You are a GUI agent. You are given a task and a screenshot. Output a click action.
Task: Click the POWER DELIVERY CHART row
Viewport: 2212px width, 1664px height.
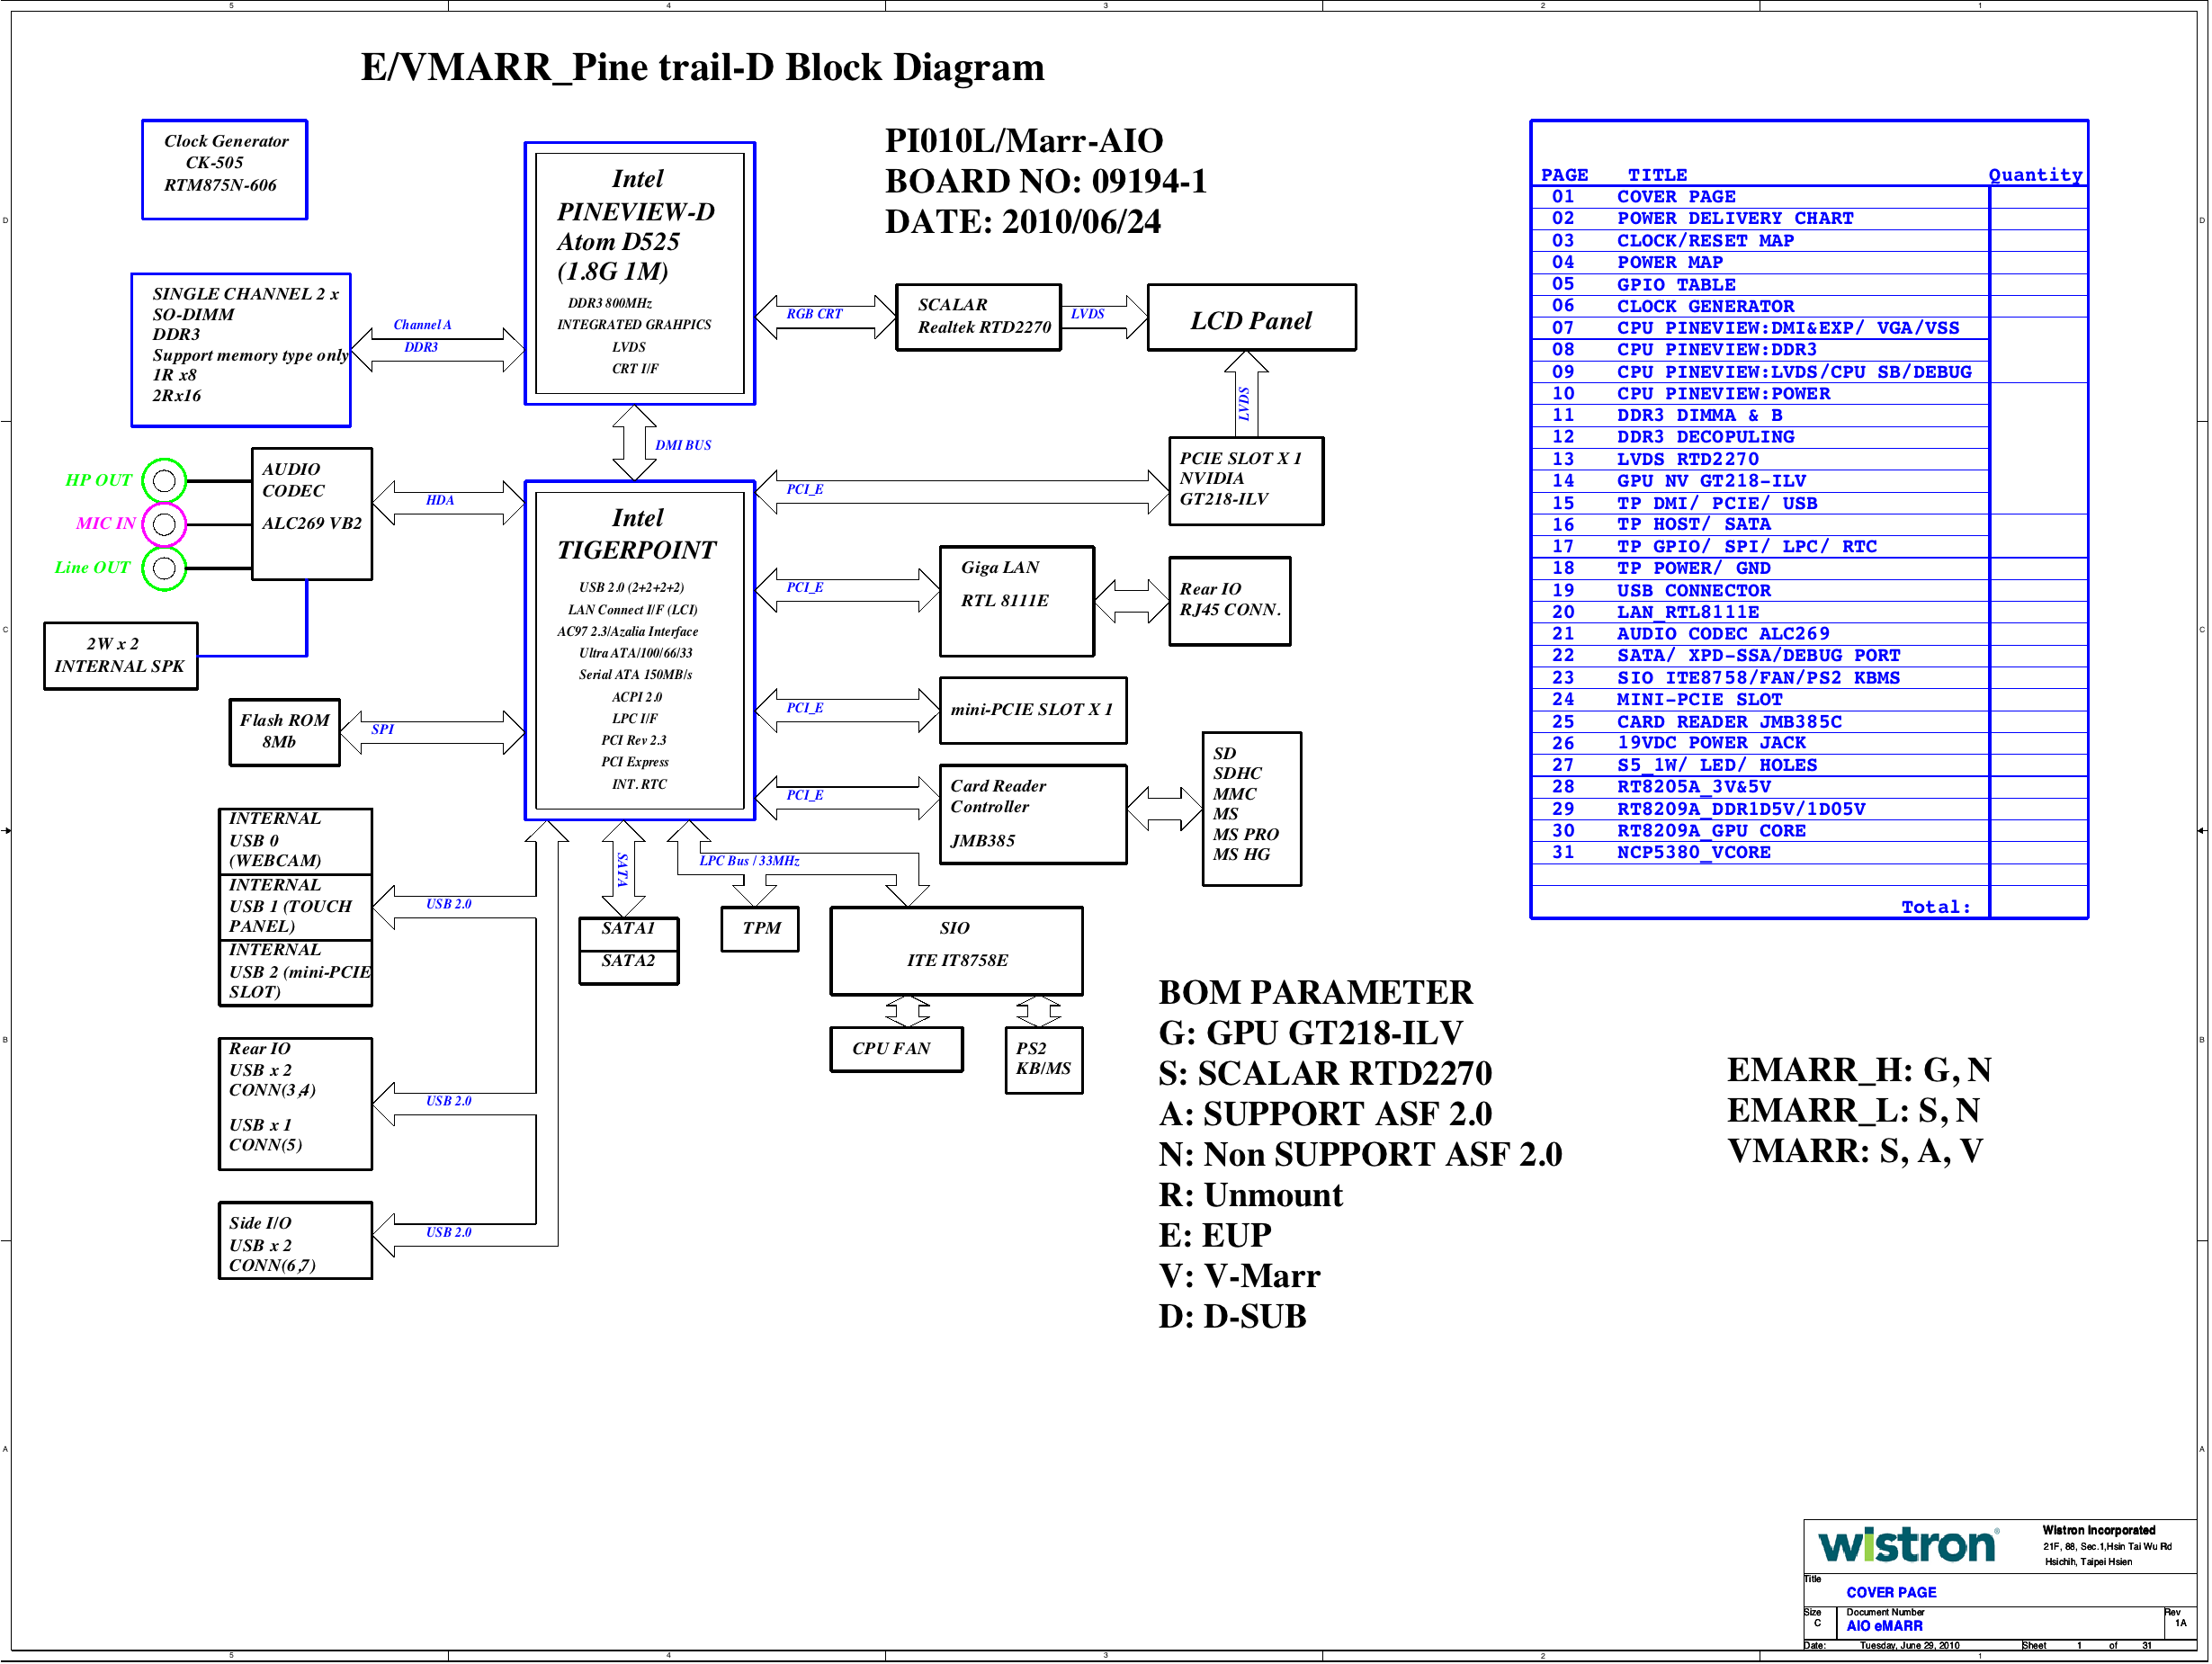[1809, 219]
